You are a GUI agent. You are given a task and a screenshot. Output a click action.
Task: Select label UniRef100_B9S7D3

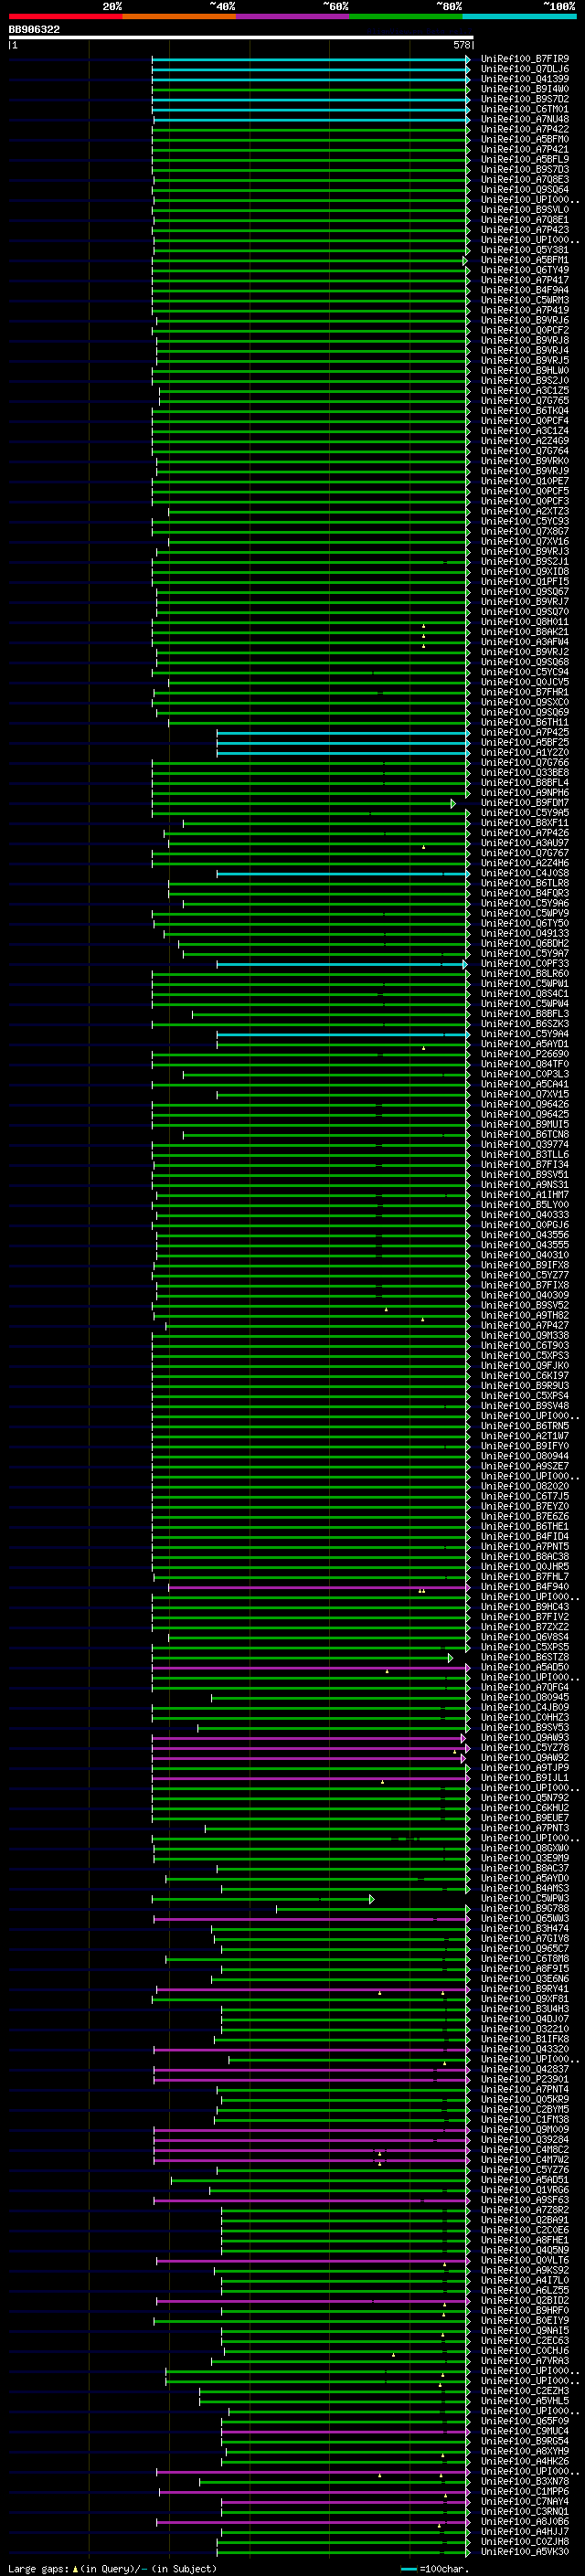tap(524, 169)
